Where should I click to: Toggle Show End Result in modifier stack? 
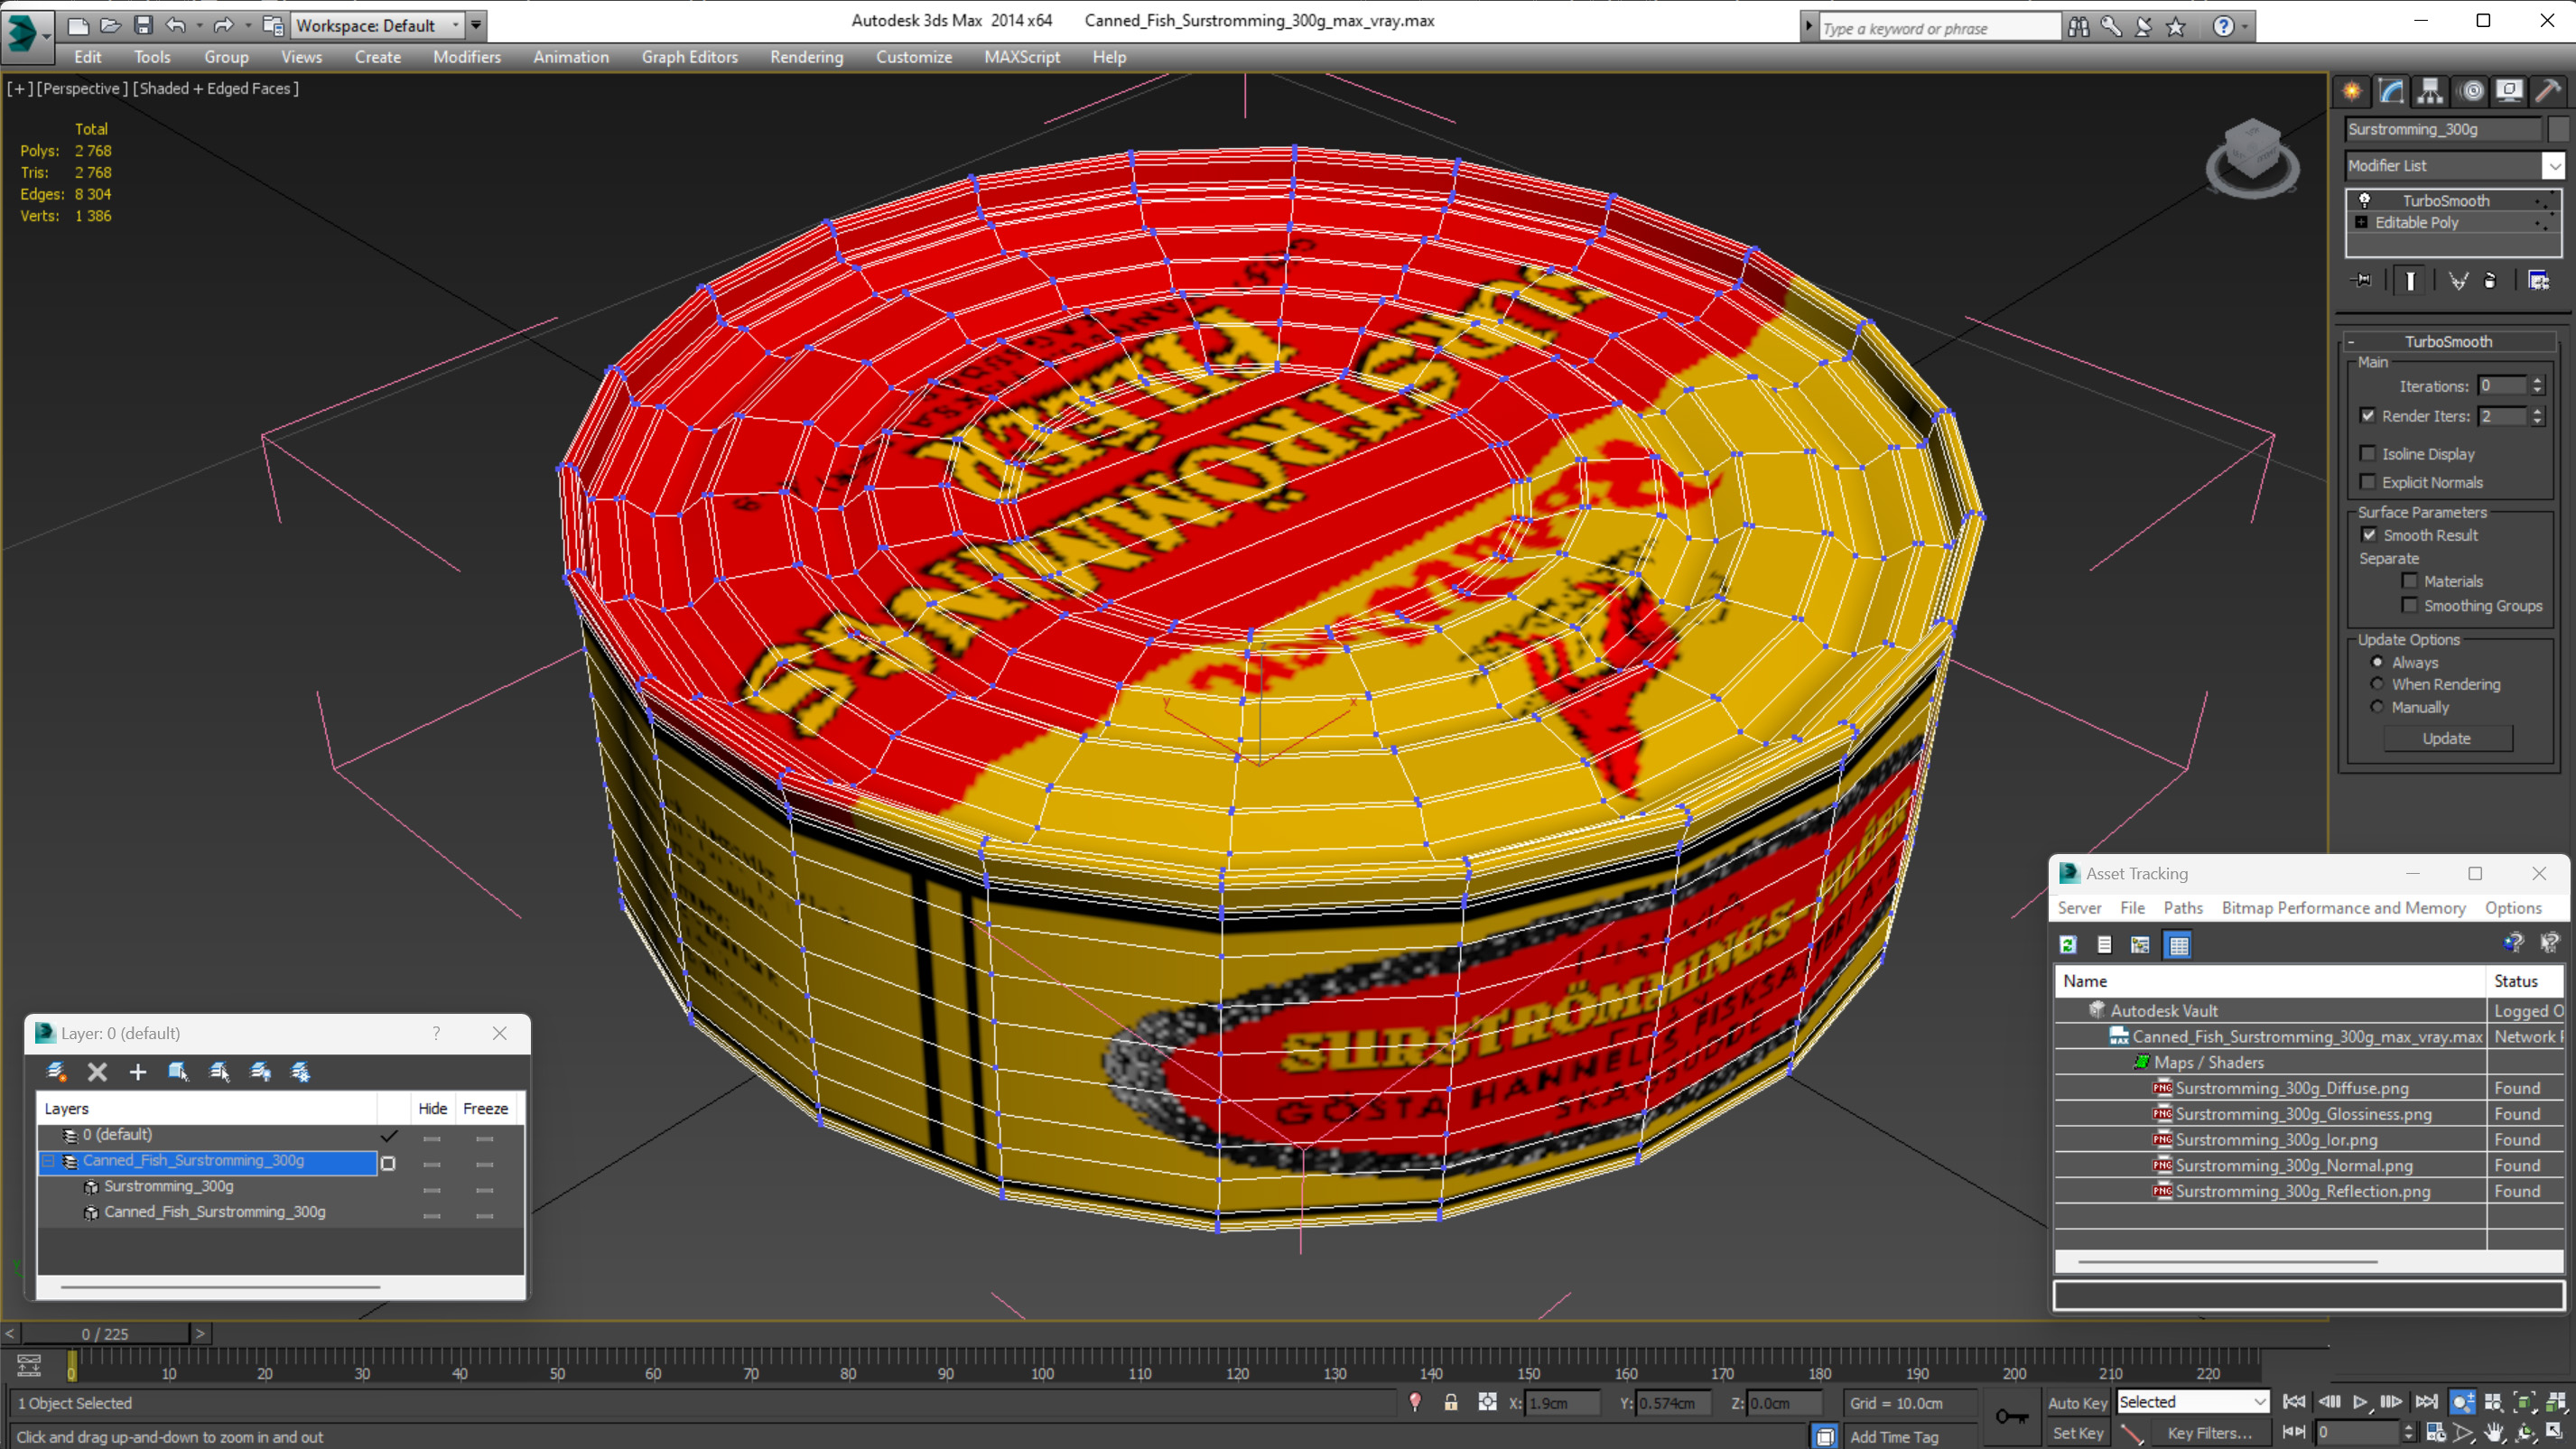pyautogui.click(x=2410, y=280)
